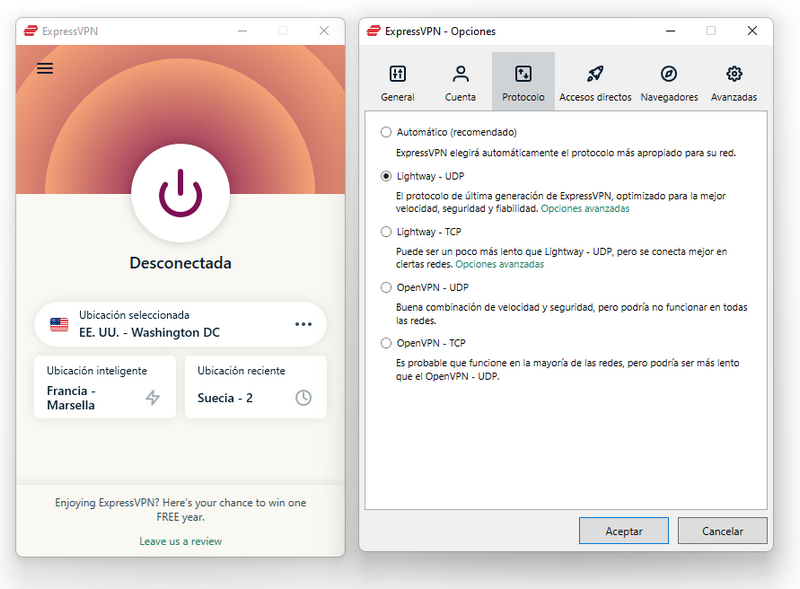Click the Avanzadas gear icon
Screen dimensions: 800x589
coord(734,74)
